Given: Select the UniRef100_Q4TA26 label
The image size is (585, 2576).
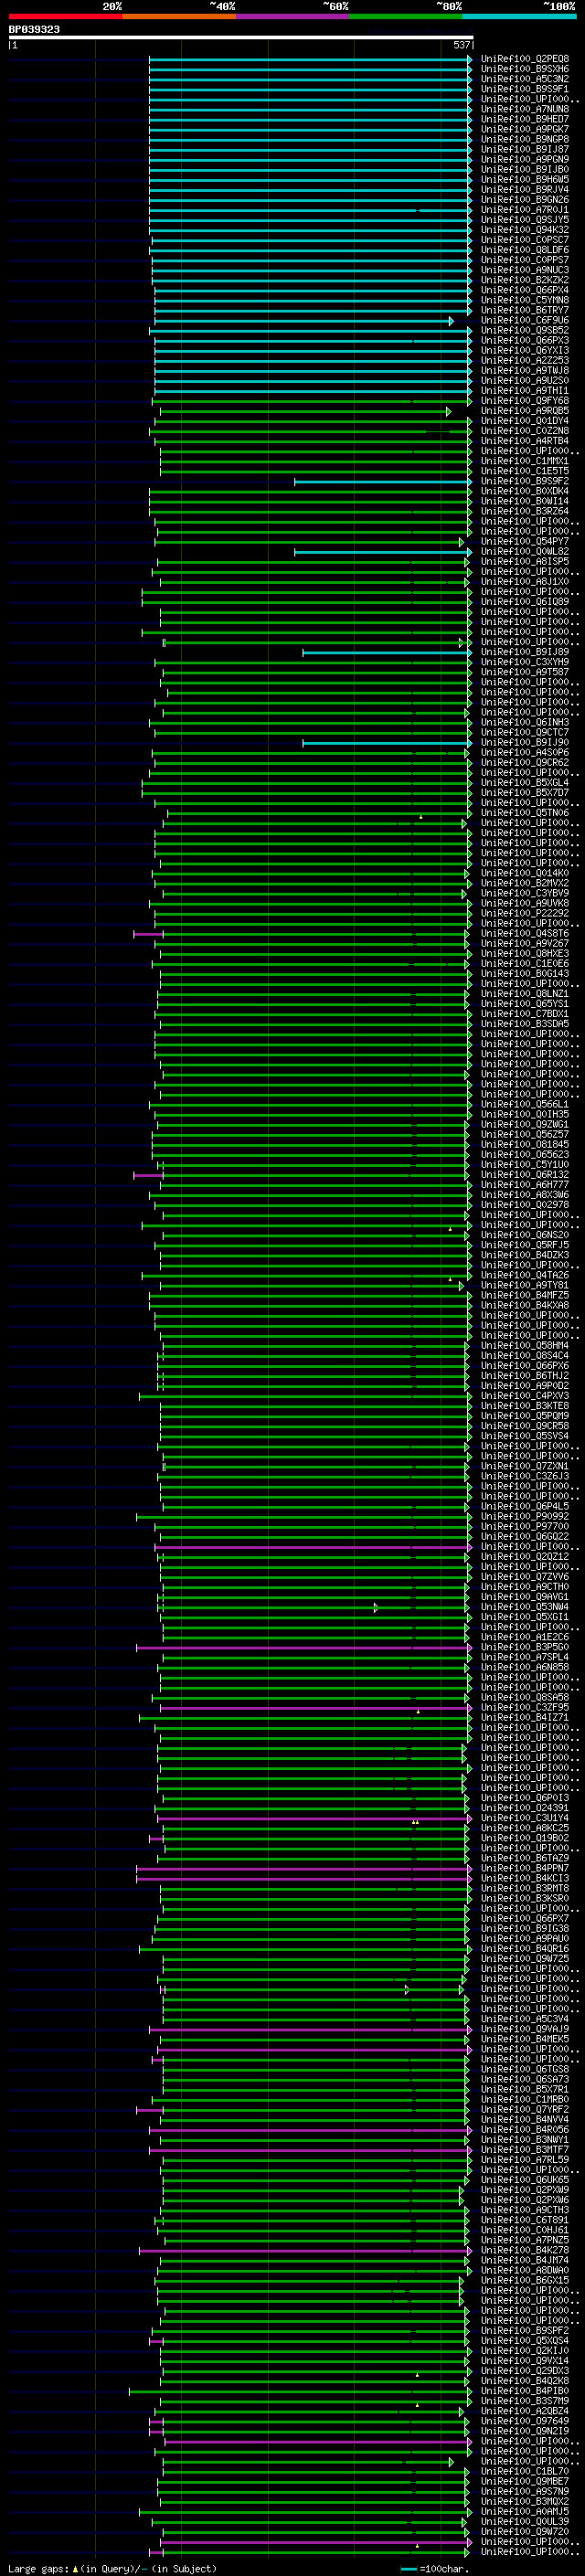Looking at the screenshot, I should click(x=525, y=1275).
